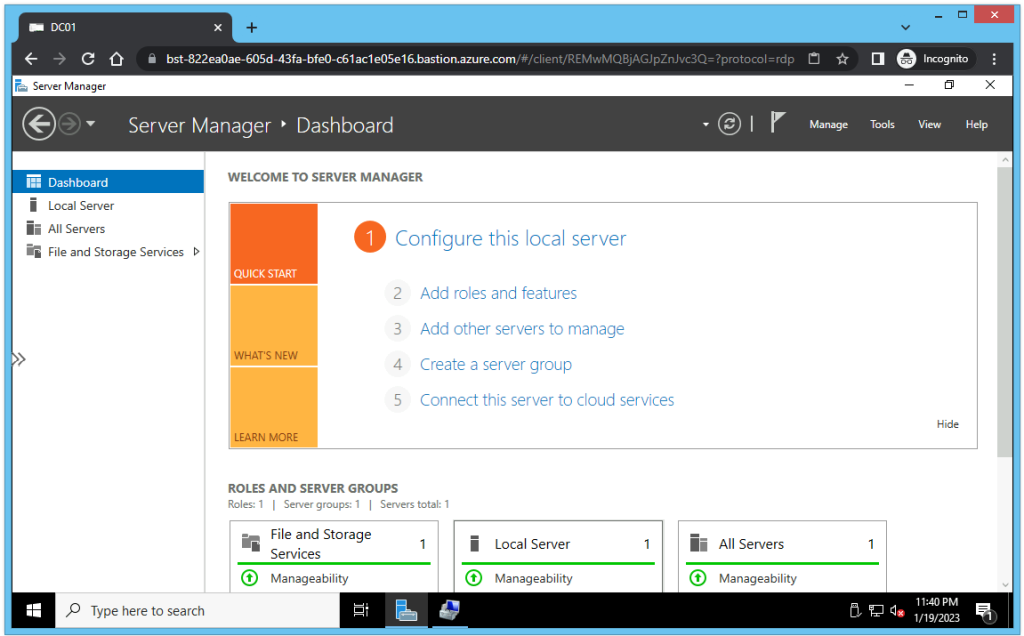Click the scrollbar up arrow
Screen dimensions: 1024x636
(1004, 159)
